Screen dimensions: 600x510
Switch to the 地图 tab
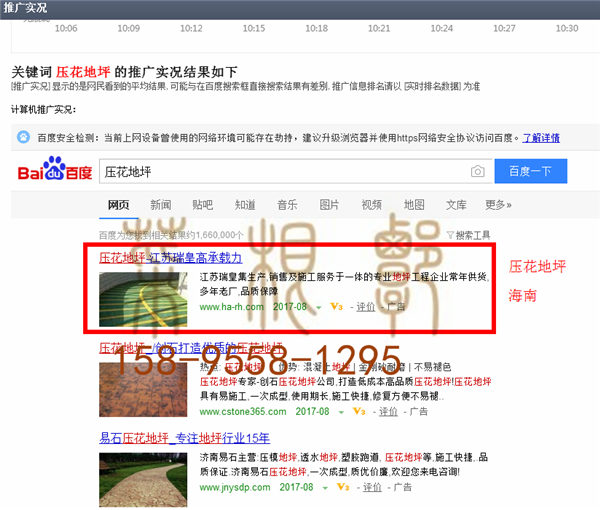(414, 205)
